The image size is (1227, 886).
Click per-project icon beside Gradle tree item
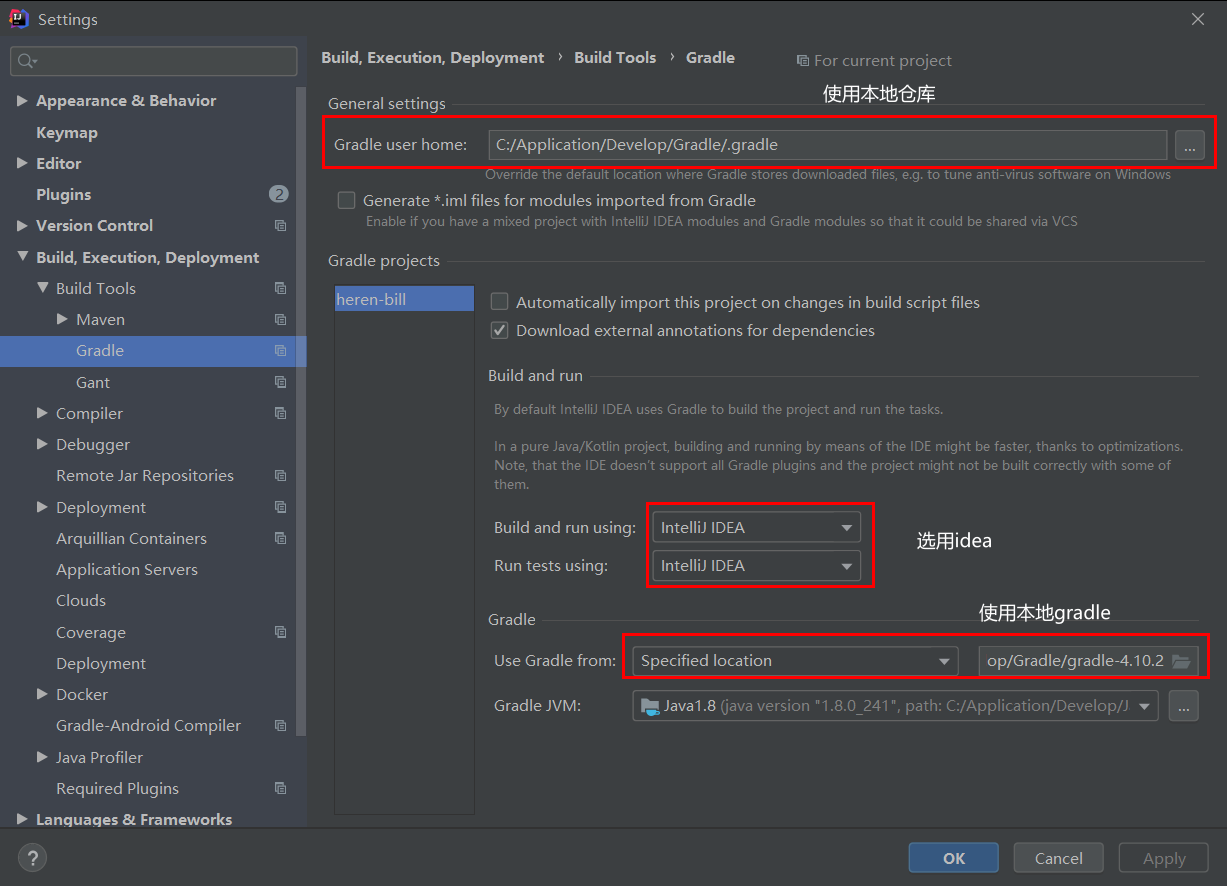tap(280, 351)
